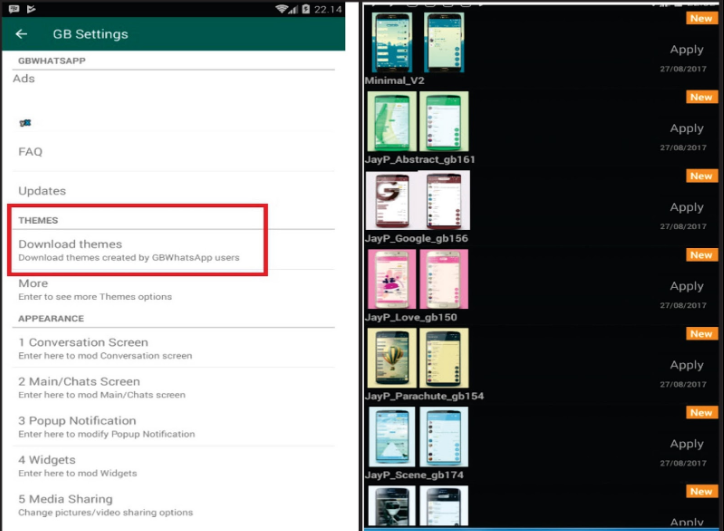Open 4 Widgets settings
724x531 pixels.
173,466
